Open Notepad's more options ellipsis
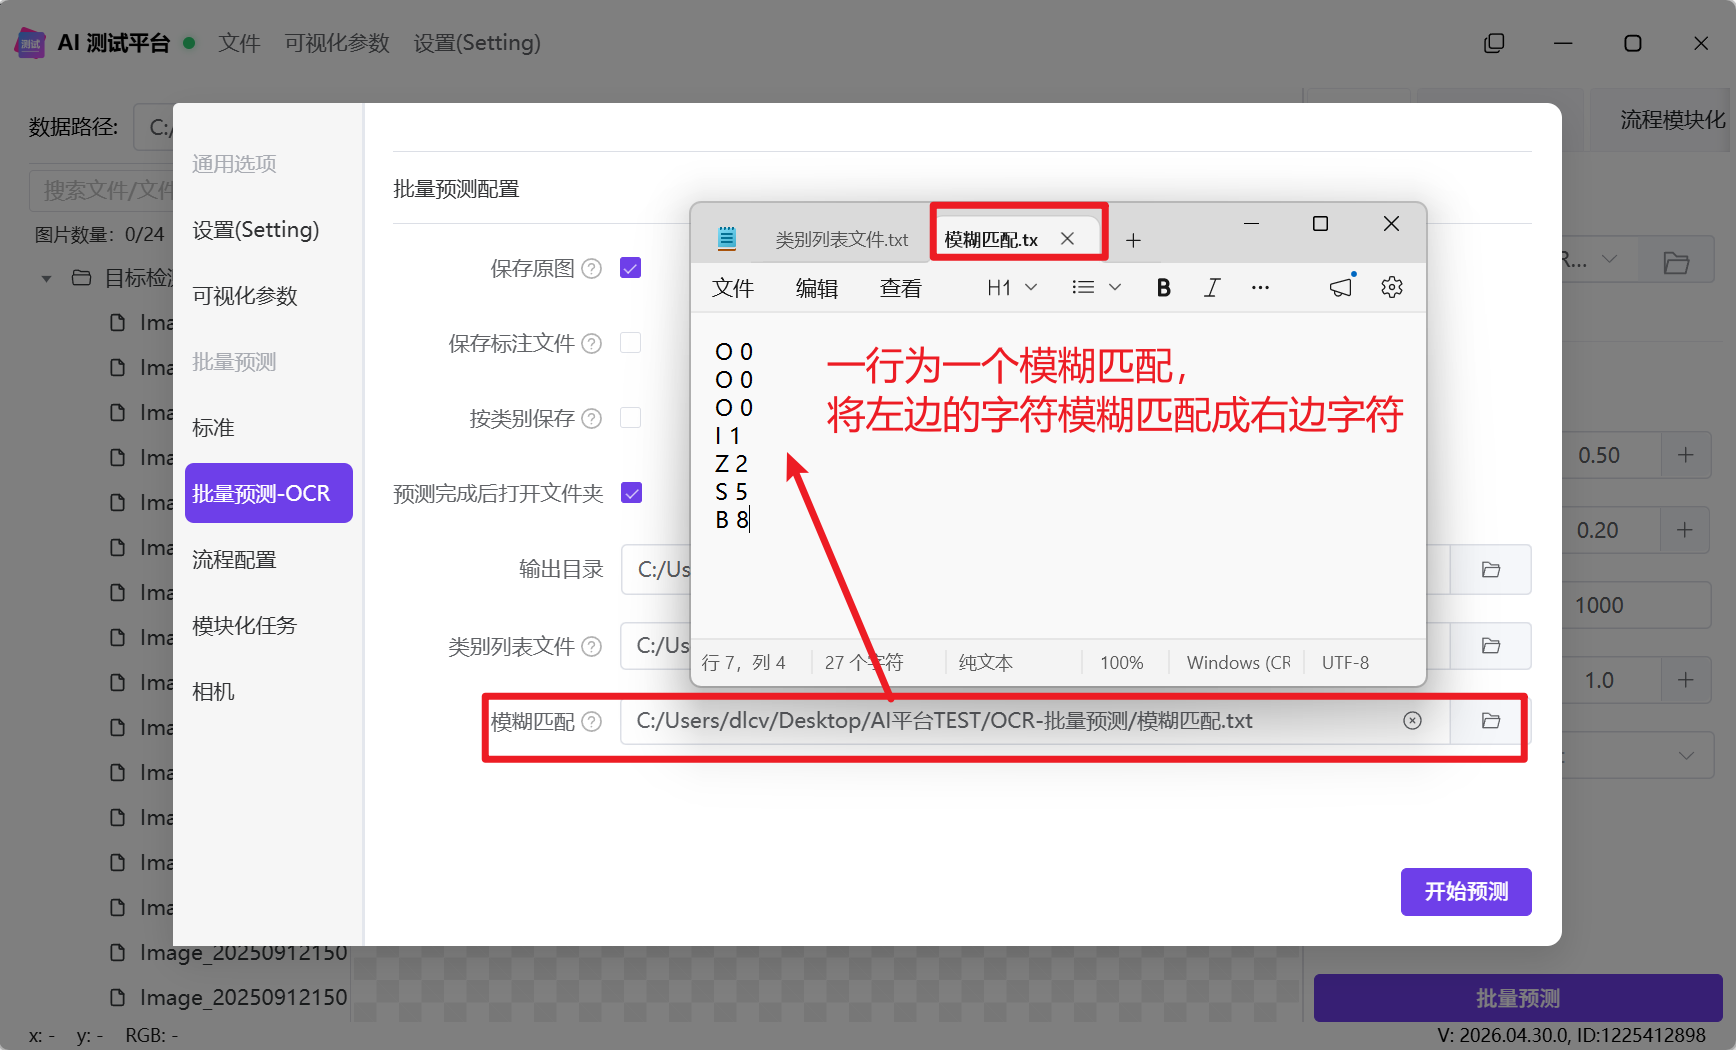 coord(1260,288)
